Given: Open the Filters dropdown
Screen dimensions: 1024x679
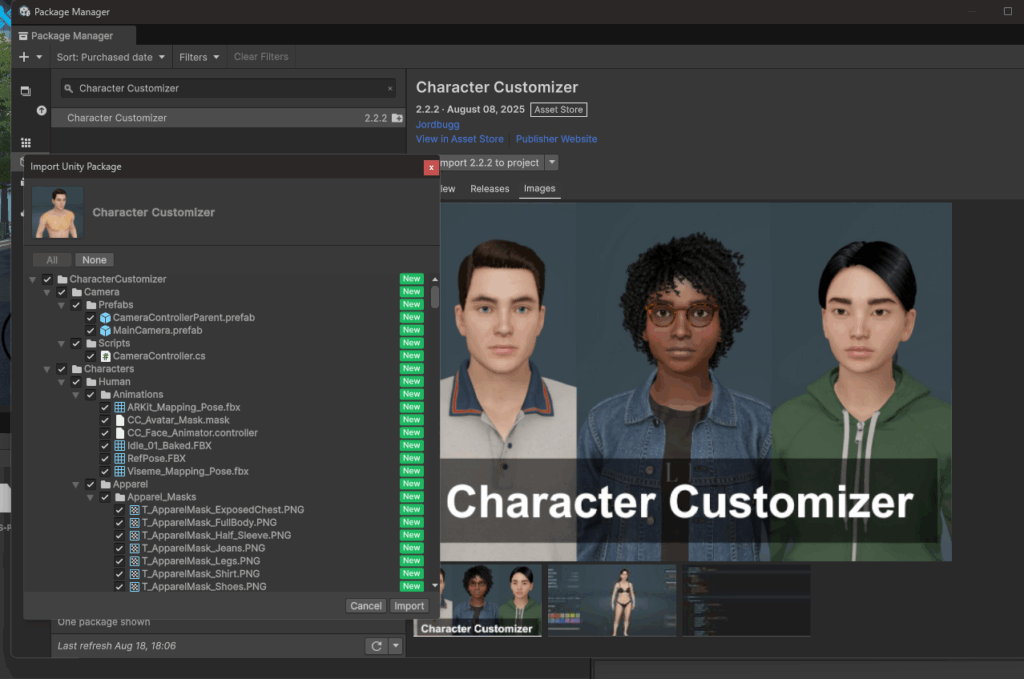Looking at the screenshot, I should click(x=199, y=57).
